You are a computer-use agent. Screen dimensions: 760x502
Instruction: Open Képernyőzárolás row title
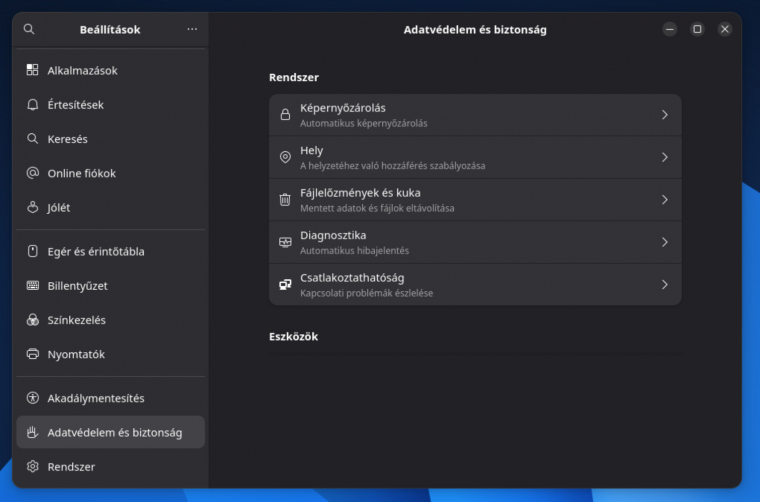[x=343, y=108]
